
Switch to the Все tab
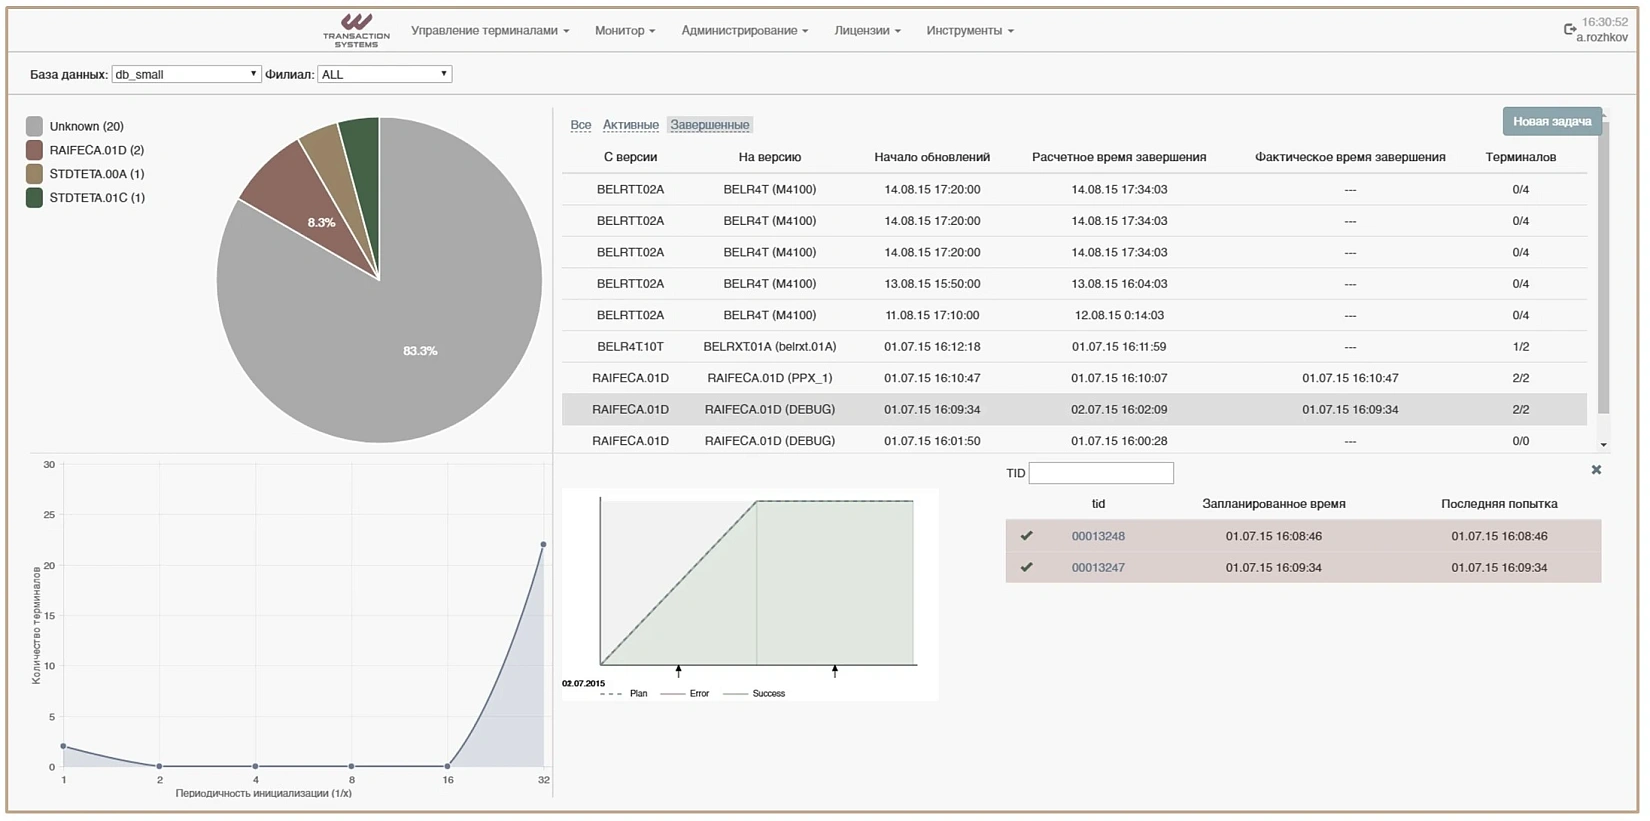pos(580,125)
